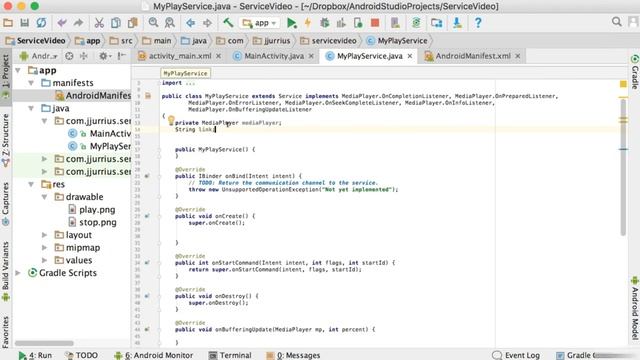Toggle the Gradle side panel
The height and width of the screenshot is (360, 640).
(x=634, y=71)
